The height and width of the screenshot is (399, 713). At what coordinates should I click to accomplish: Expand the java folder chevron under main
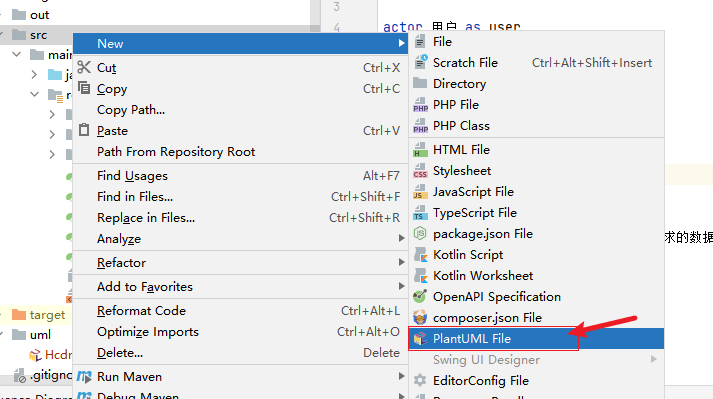35,74
